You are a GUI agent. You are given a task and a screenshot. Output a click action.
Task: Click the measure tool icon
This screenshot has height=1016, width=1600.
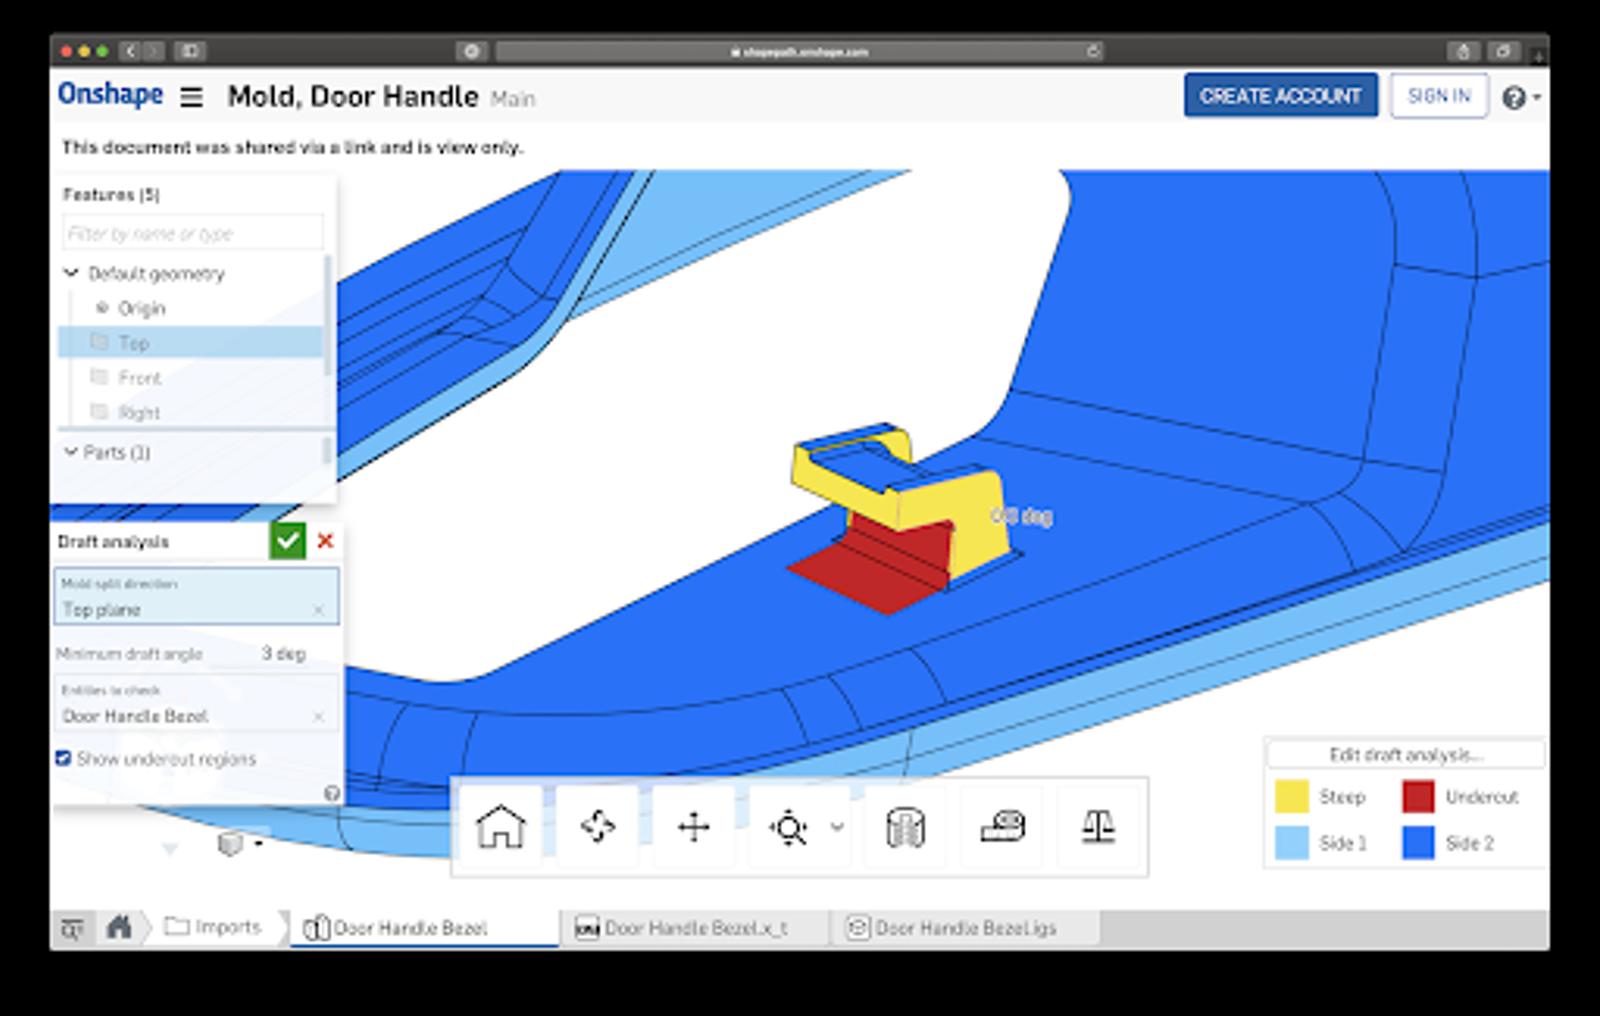[x=1002, y=827]
